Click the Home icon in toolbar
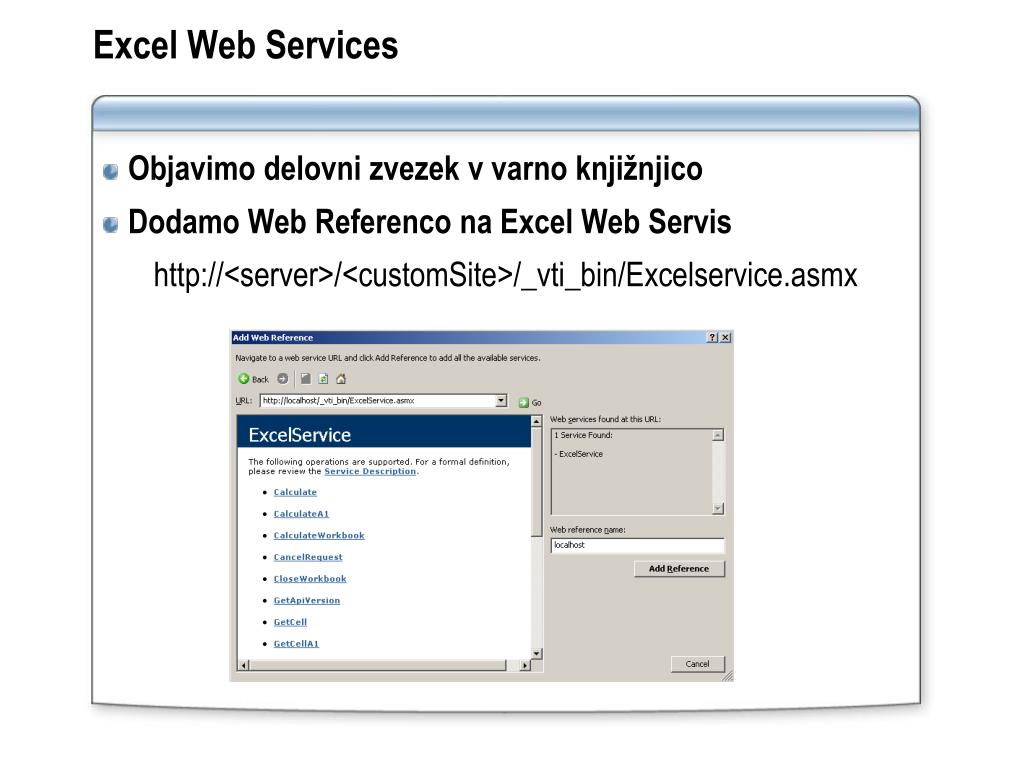Screen dimensions: 1024x768 tap(341, 379)
